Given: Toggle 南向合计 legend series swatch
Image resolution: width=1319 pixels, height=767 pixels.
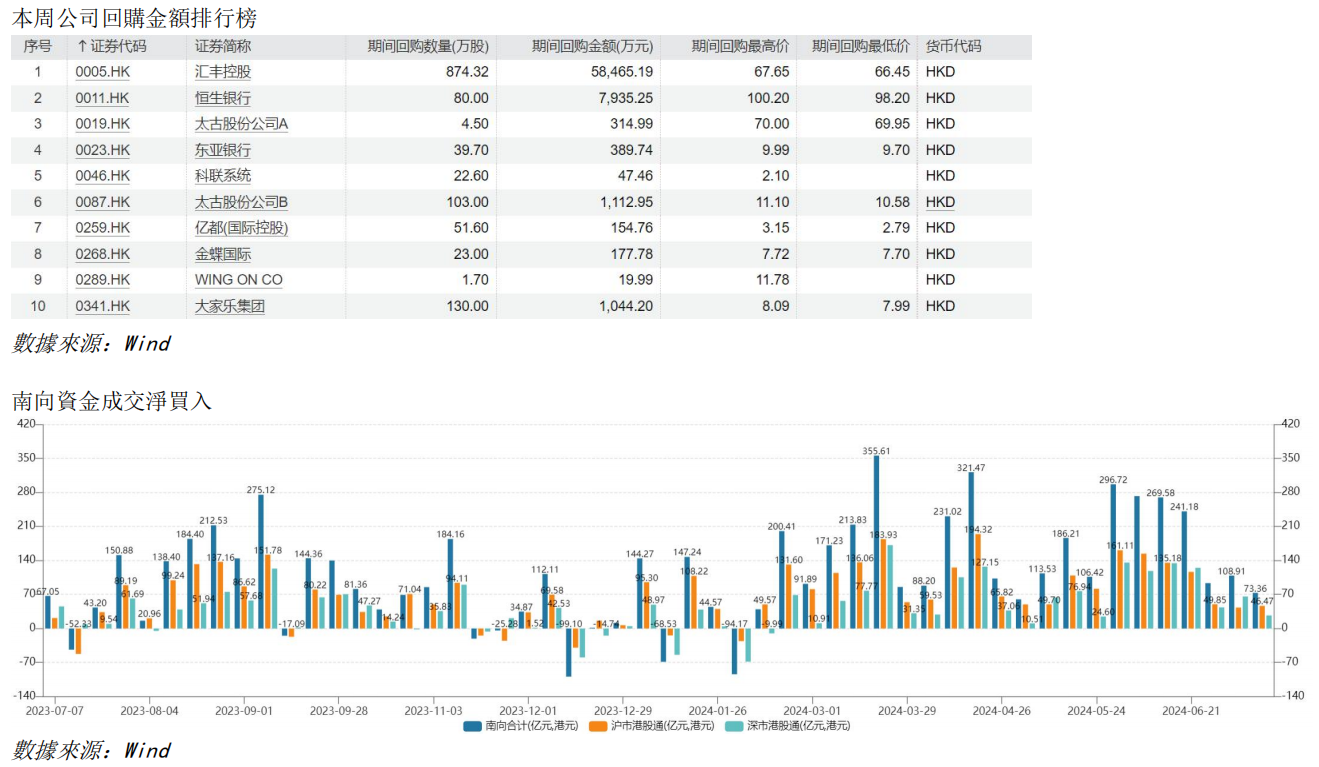Looking at the screenshot, I should (x=472, y=725).
